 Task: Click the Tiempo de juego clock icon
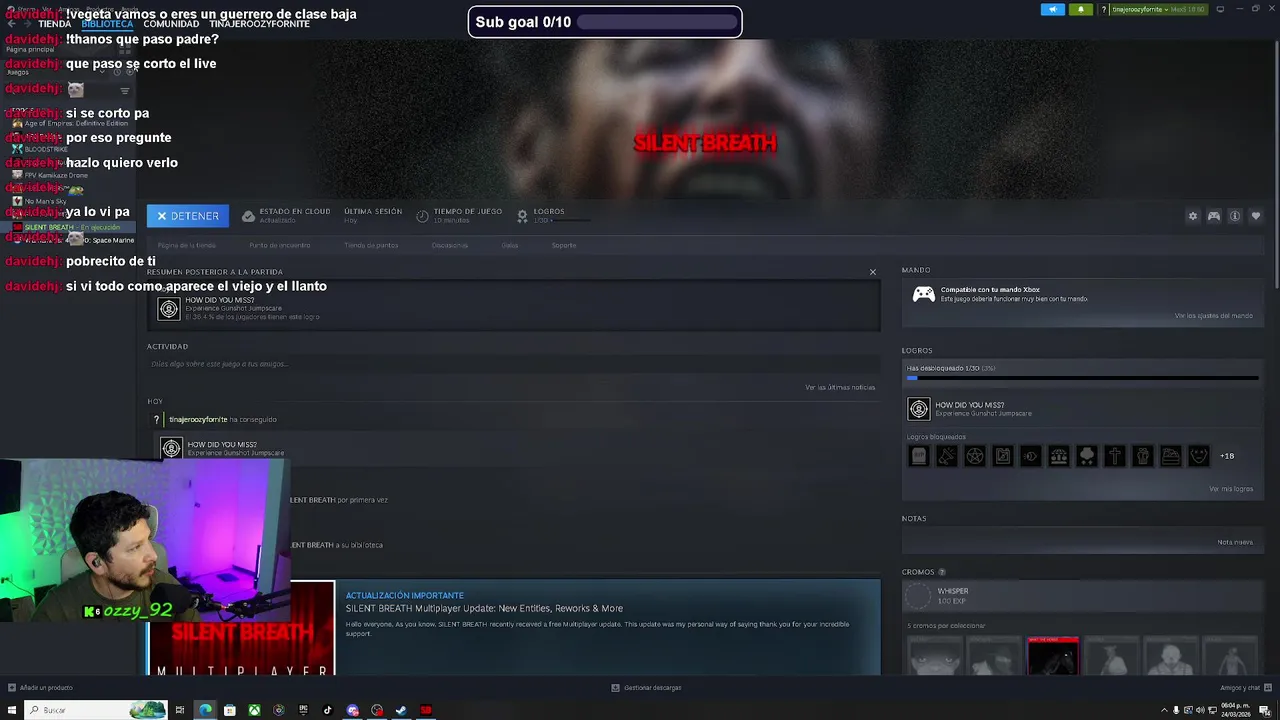click(422, 216)
